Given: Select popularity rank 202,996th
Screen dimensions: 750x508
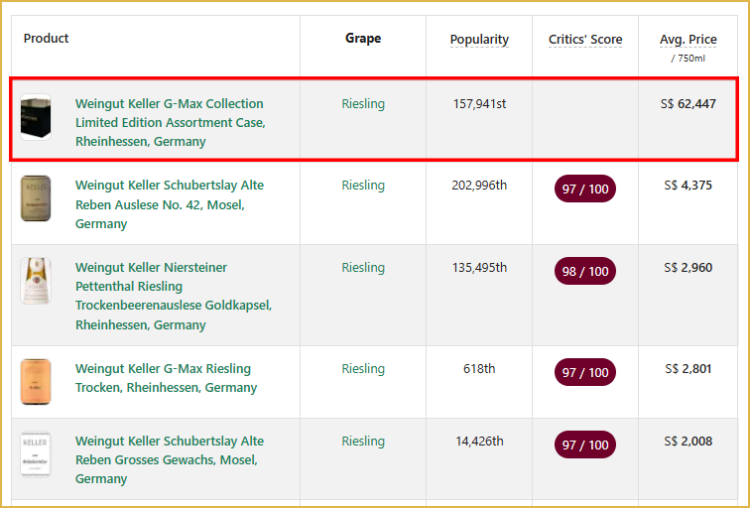Looking at the screenshot, I should 479,185.
